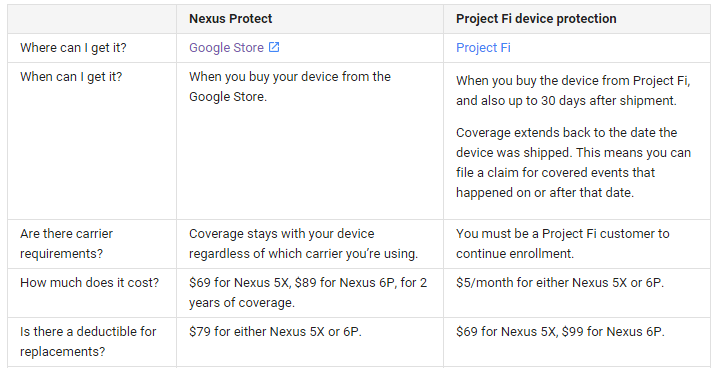This screenshot has height=368, width=717.
Task: Click the 'Where can I get it?' row label
Action: (x=73, y=48)
